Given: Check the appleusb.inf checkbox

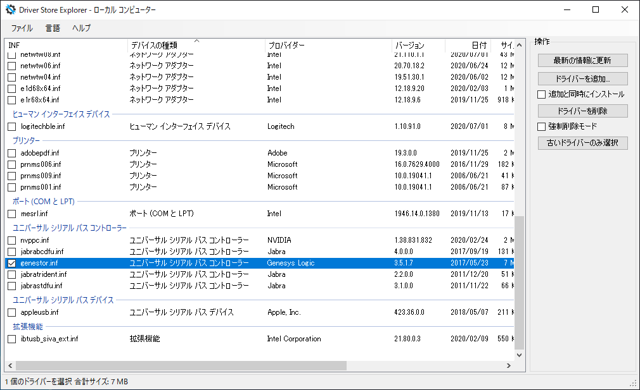Looking at the screenshot, I should click(x=12, y=312).
